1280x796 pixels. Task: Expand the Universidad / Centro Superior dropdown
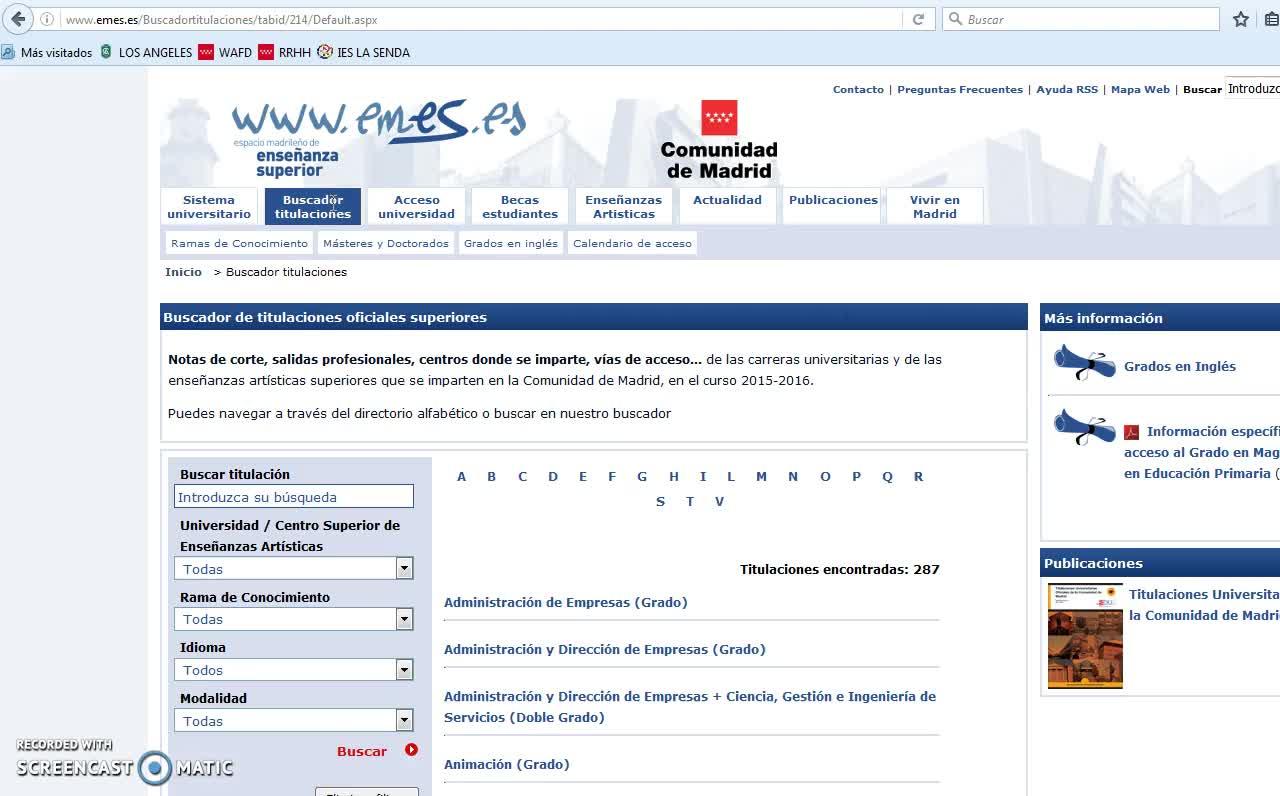404,568
